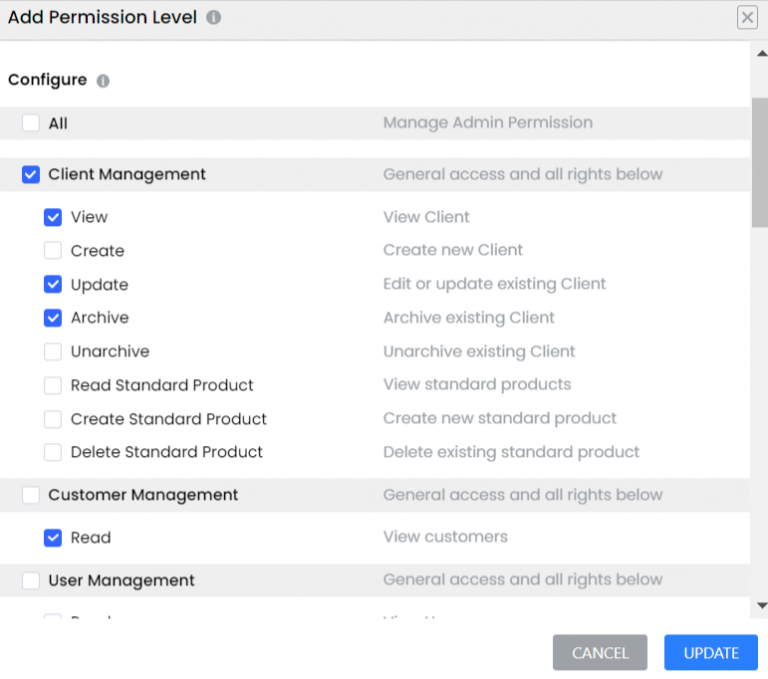Viewport: 768px width, 679px height.
Task: Check the Read Standard Product checkbox
Action: (53, 386)
